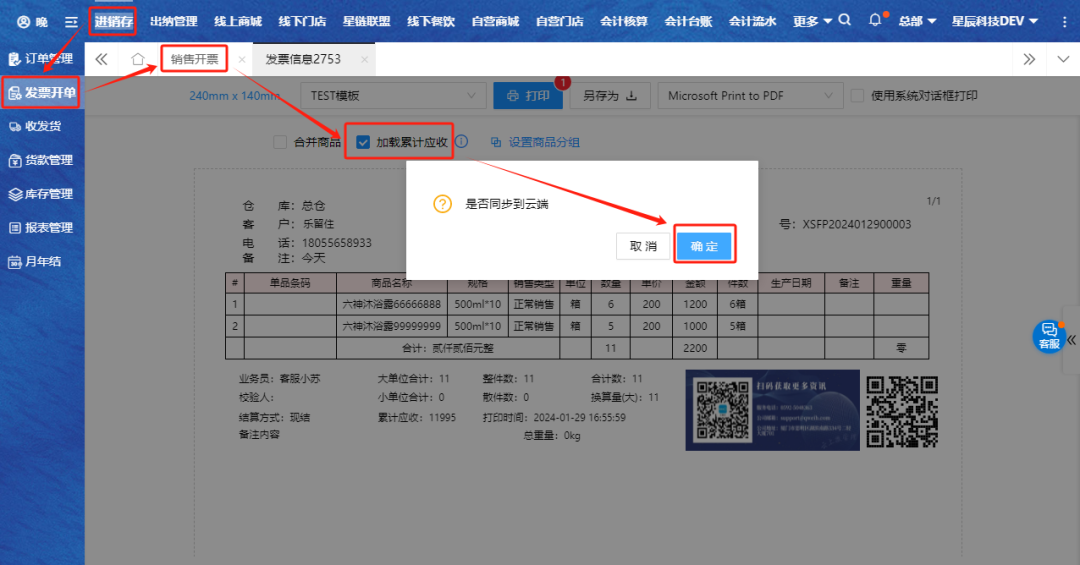Screen dimensions: 1080x565
Task: Click 取消 to cancel the dialog
Action: [643, 246]
